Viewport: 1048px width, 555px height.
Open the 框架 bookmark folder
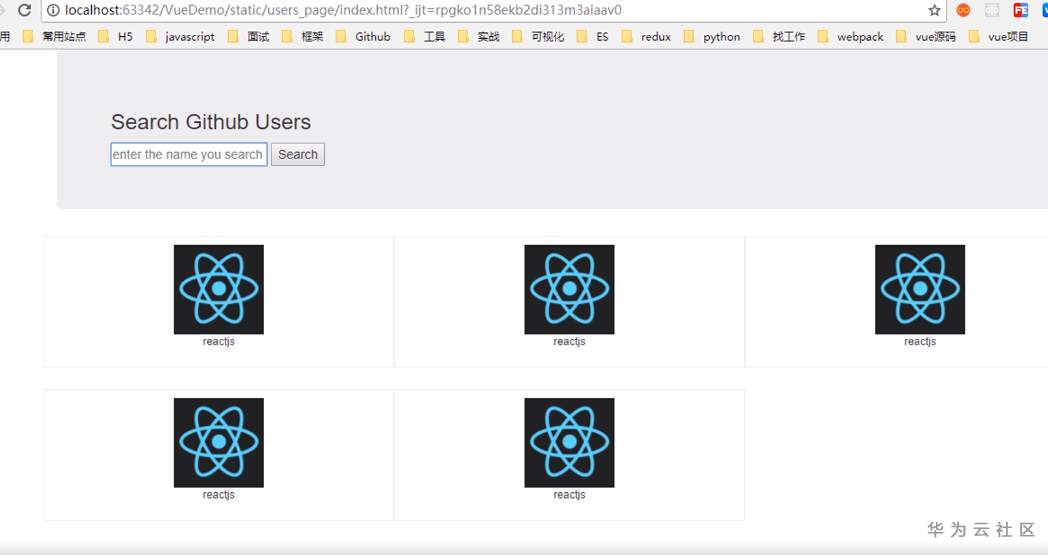303,37
